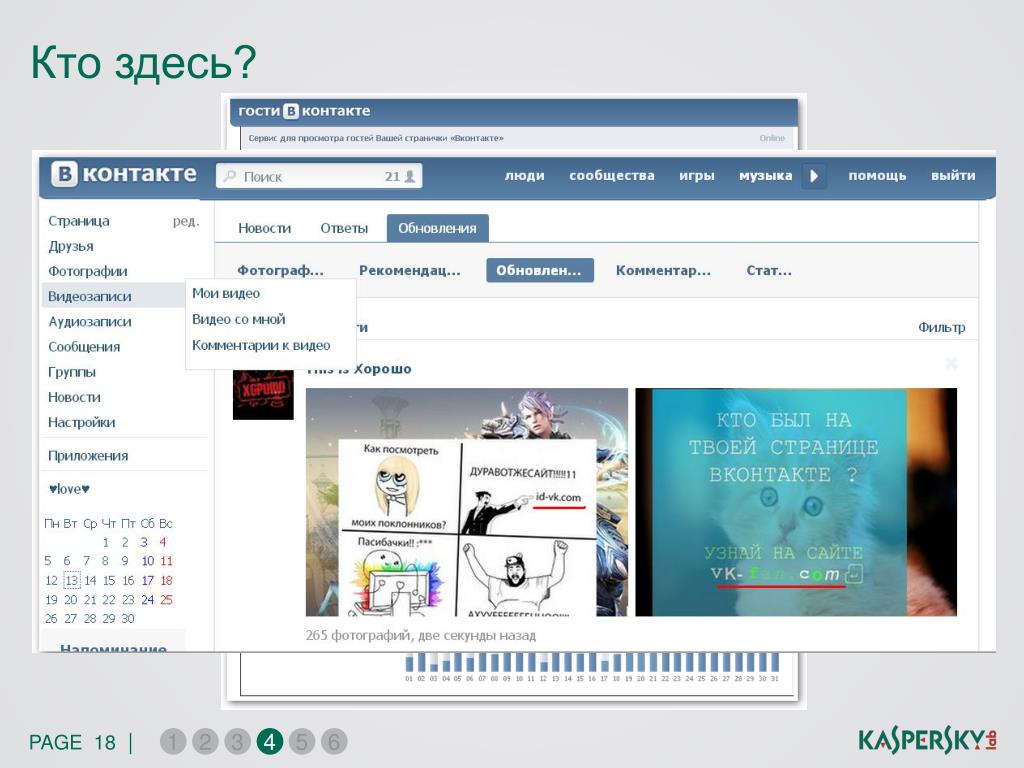1024x768 pixels.
Task: Choose Видео со мной from the popup
Action: (x=238, y=319)
